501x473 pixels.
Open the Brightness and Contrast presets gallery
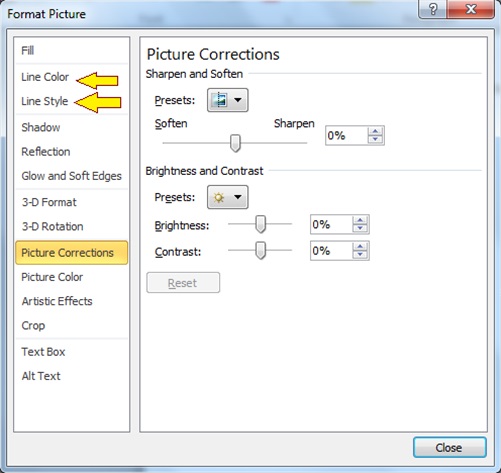point(228,197)
